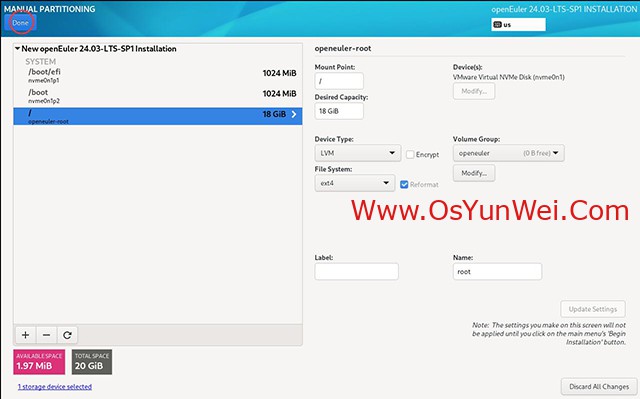Open the File System ext4 dropdown

[x=354, y=183]
